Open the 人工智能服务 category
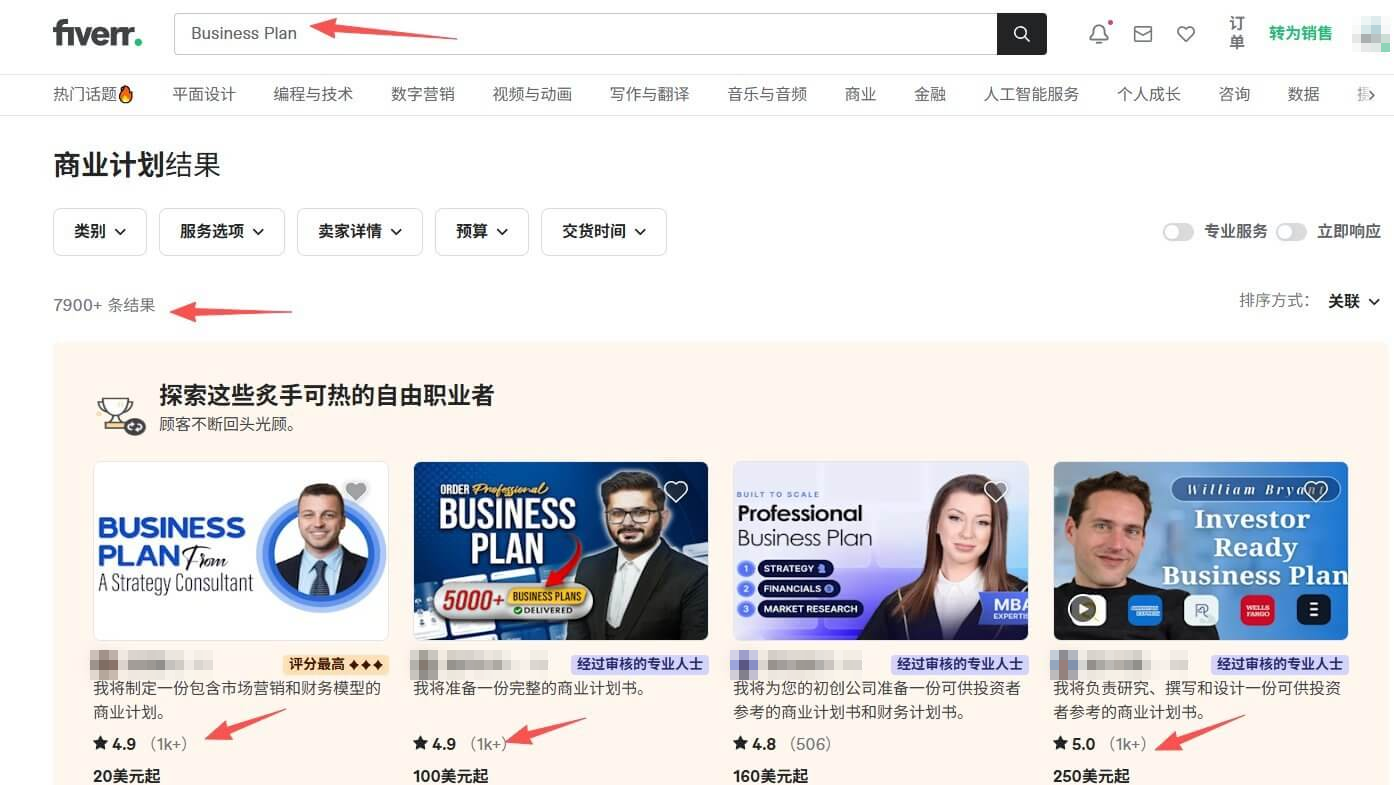This screenshot has width=1394, height=785. [x=1031, y=94]
